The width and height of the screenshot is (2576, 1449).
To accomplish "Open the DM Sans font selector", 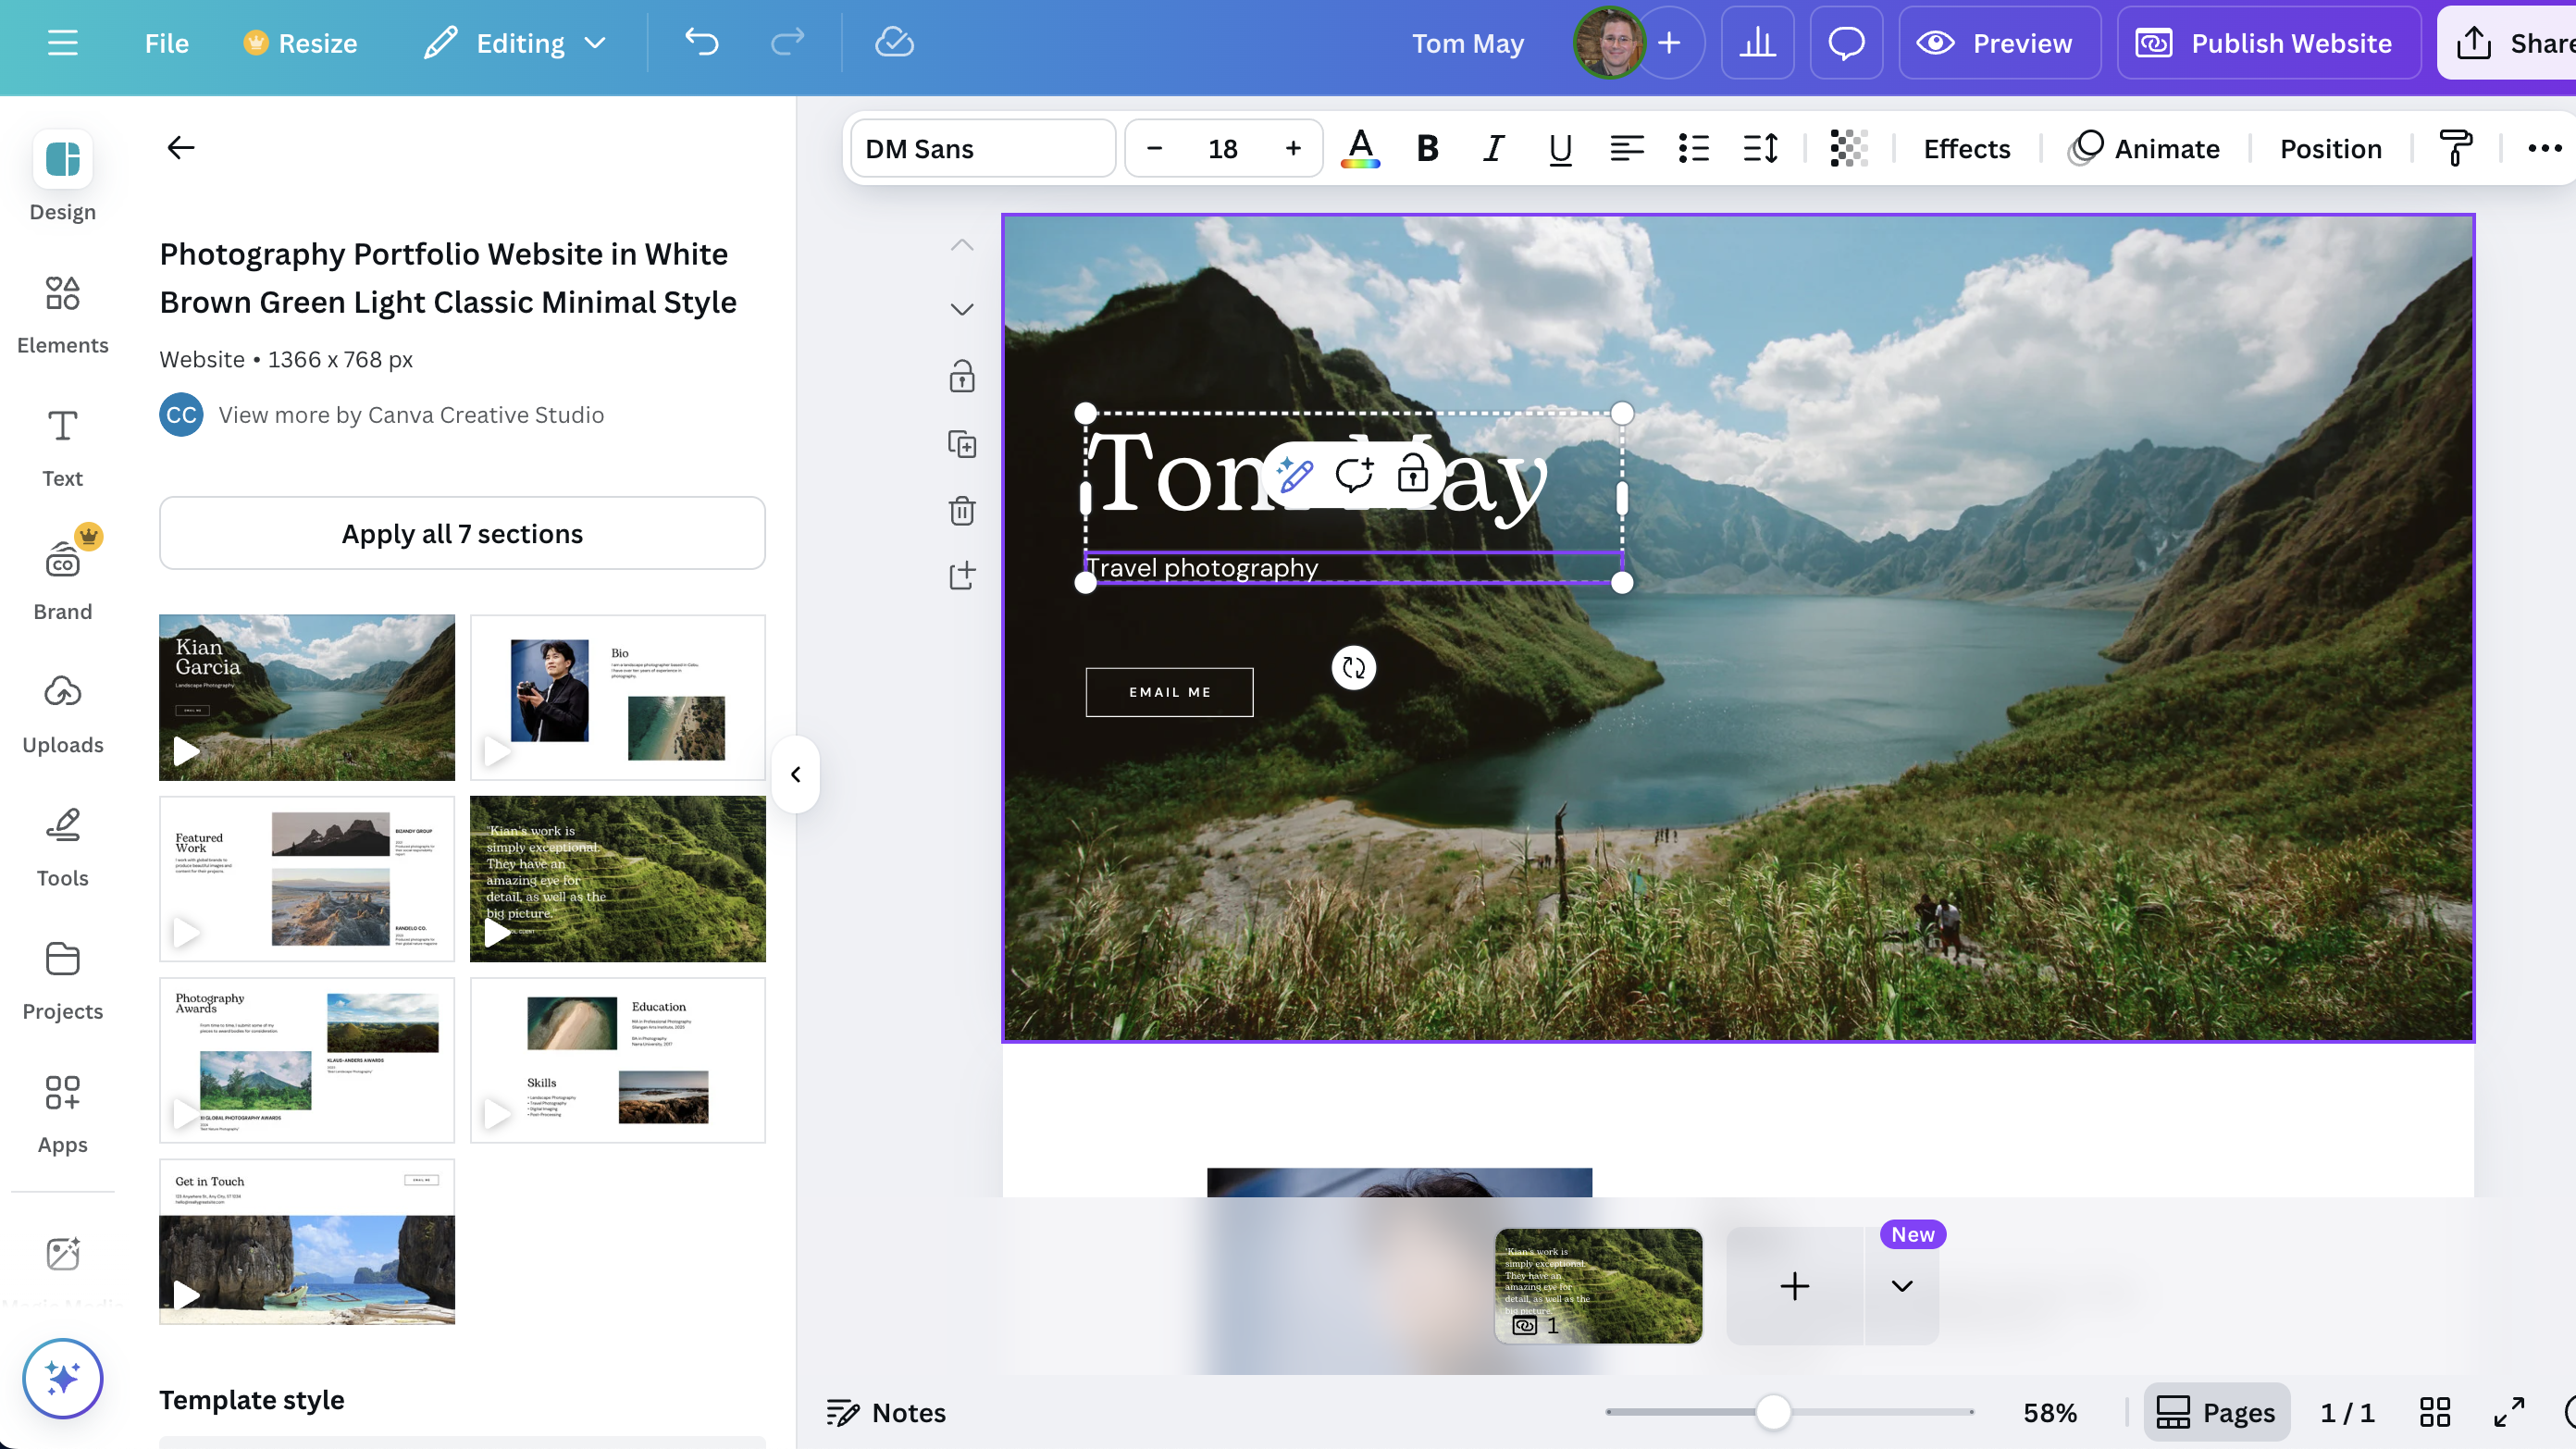I will (x=983, y=149).
